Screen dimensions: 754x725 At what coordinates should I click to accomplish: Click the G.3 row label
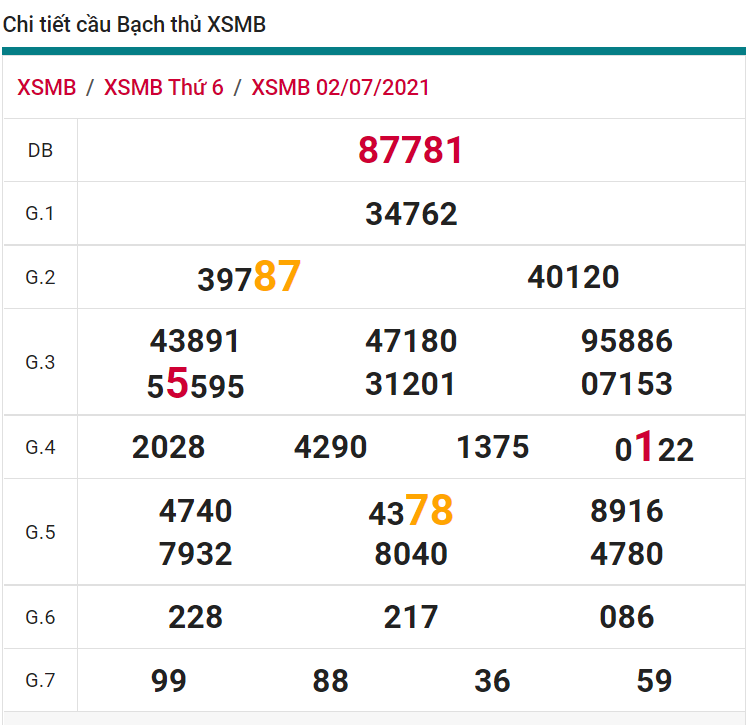click(x=40, y=362)
